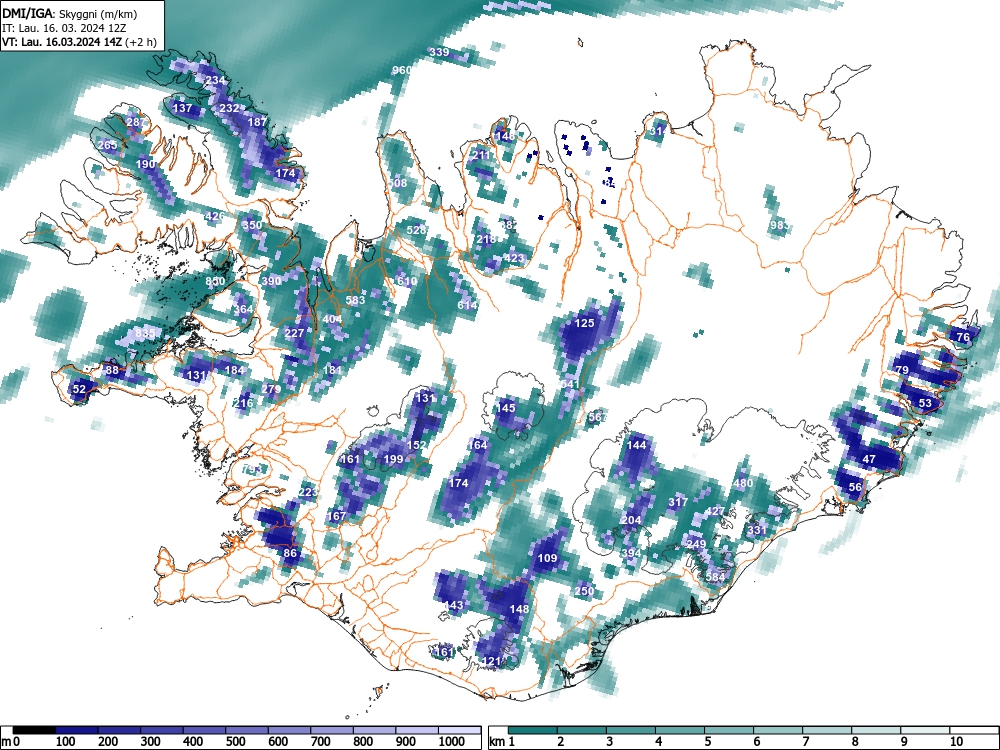
Task: Click the 1000 label on the metre legend
Action: (452, 742)
